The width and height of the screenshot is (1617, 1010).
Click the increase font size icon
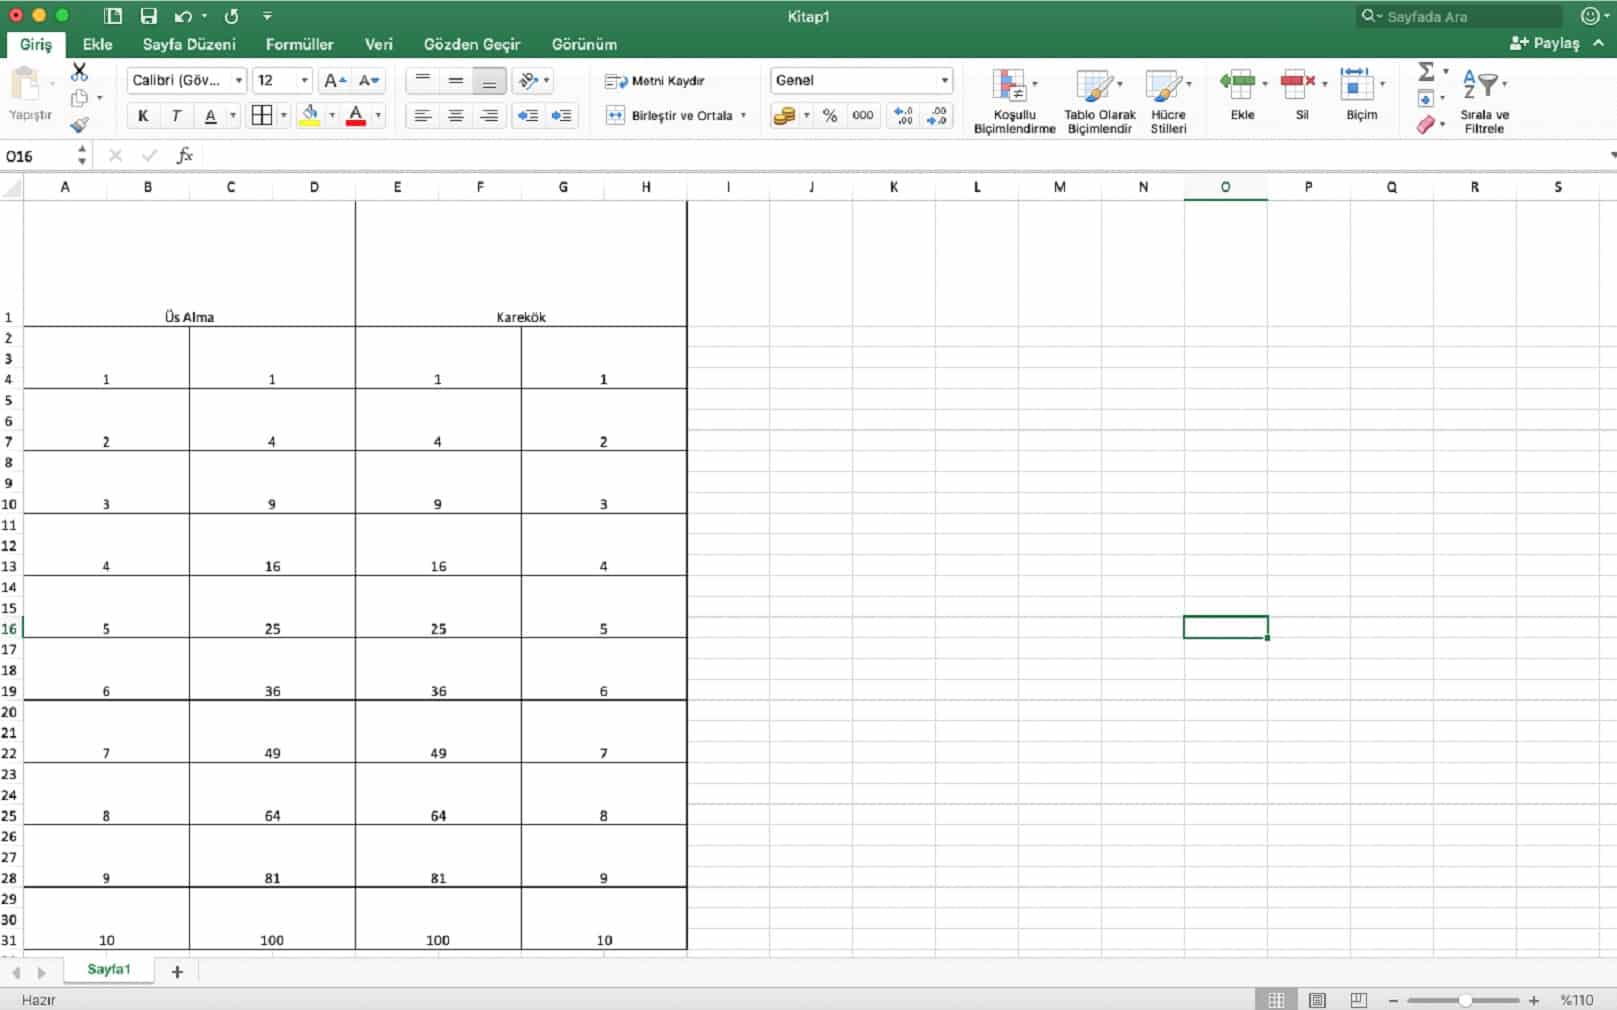pyautogui.click(x=335, y=81)
